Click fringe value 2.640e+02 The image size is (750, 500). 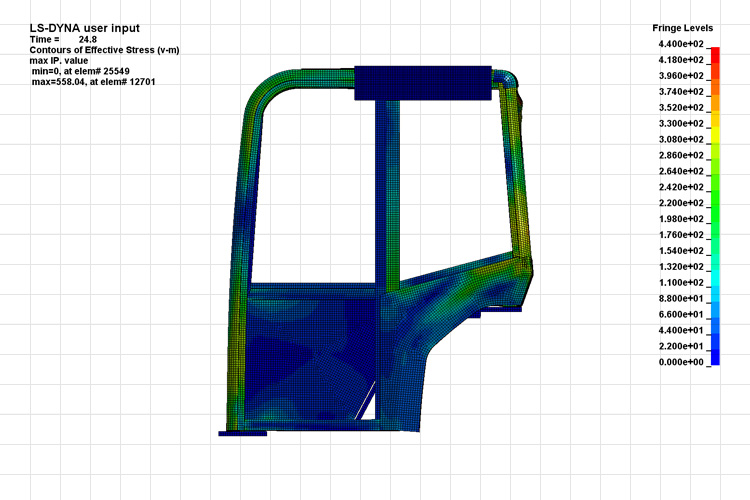(x=681, y=171)
